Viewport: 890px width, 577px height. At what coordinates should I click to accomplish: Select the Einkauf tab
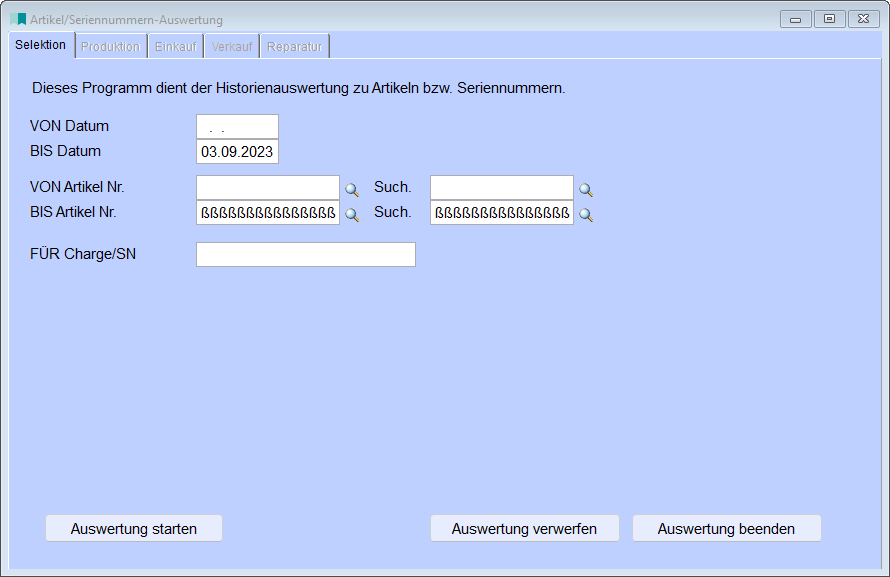point(175,47)
